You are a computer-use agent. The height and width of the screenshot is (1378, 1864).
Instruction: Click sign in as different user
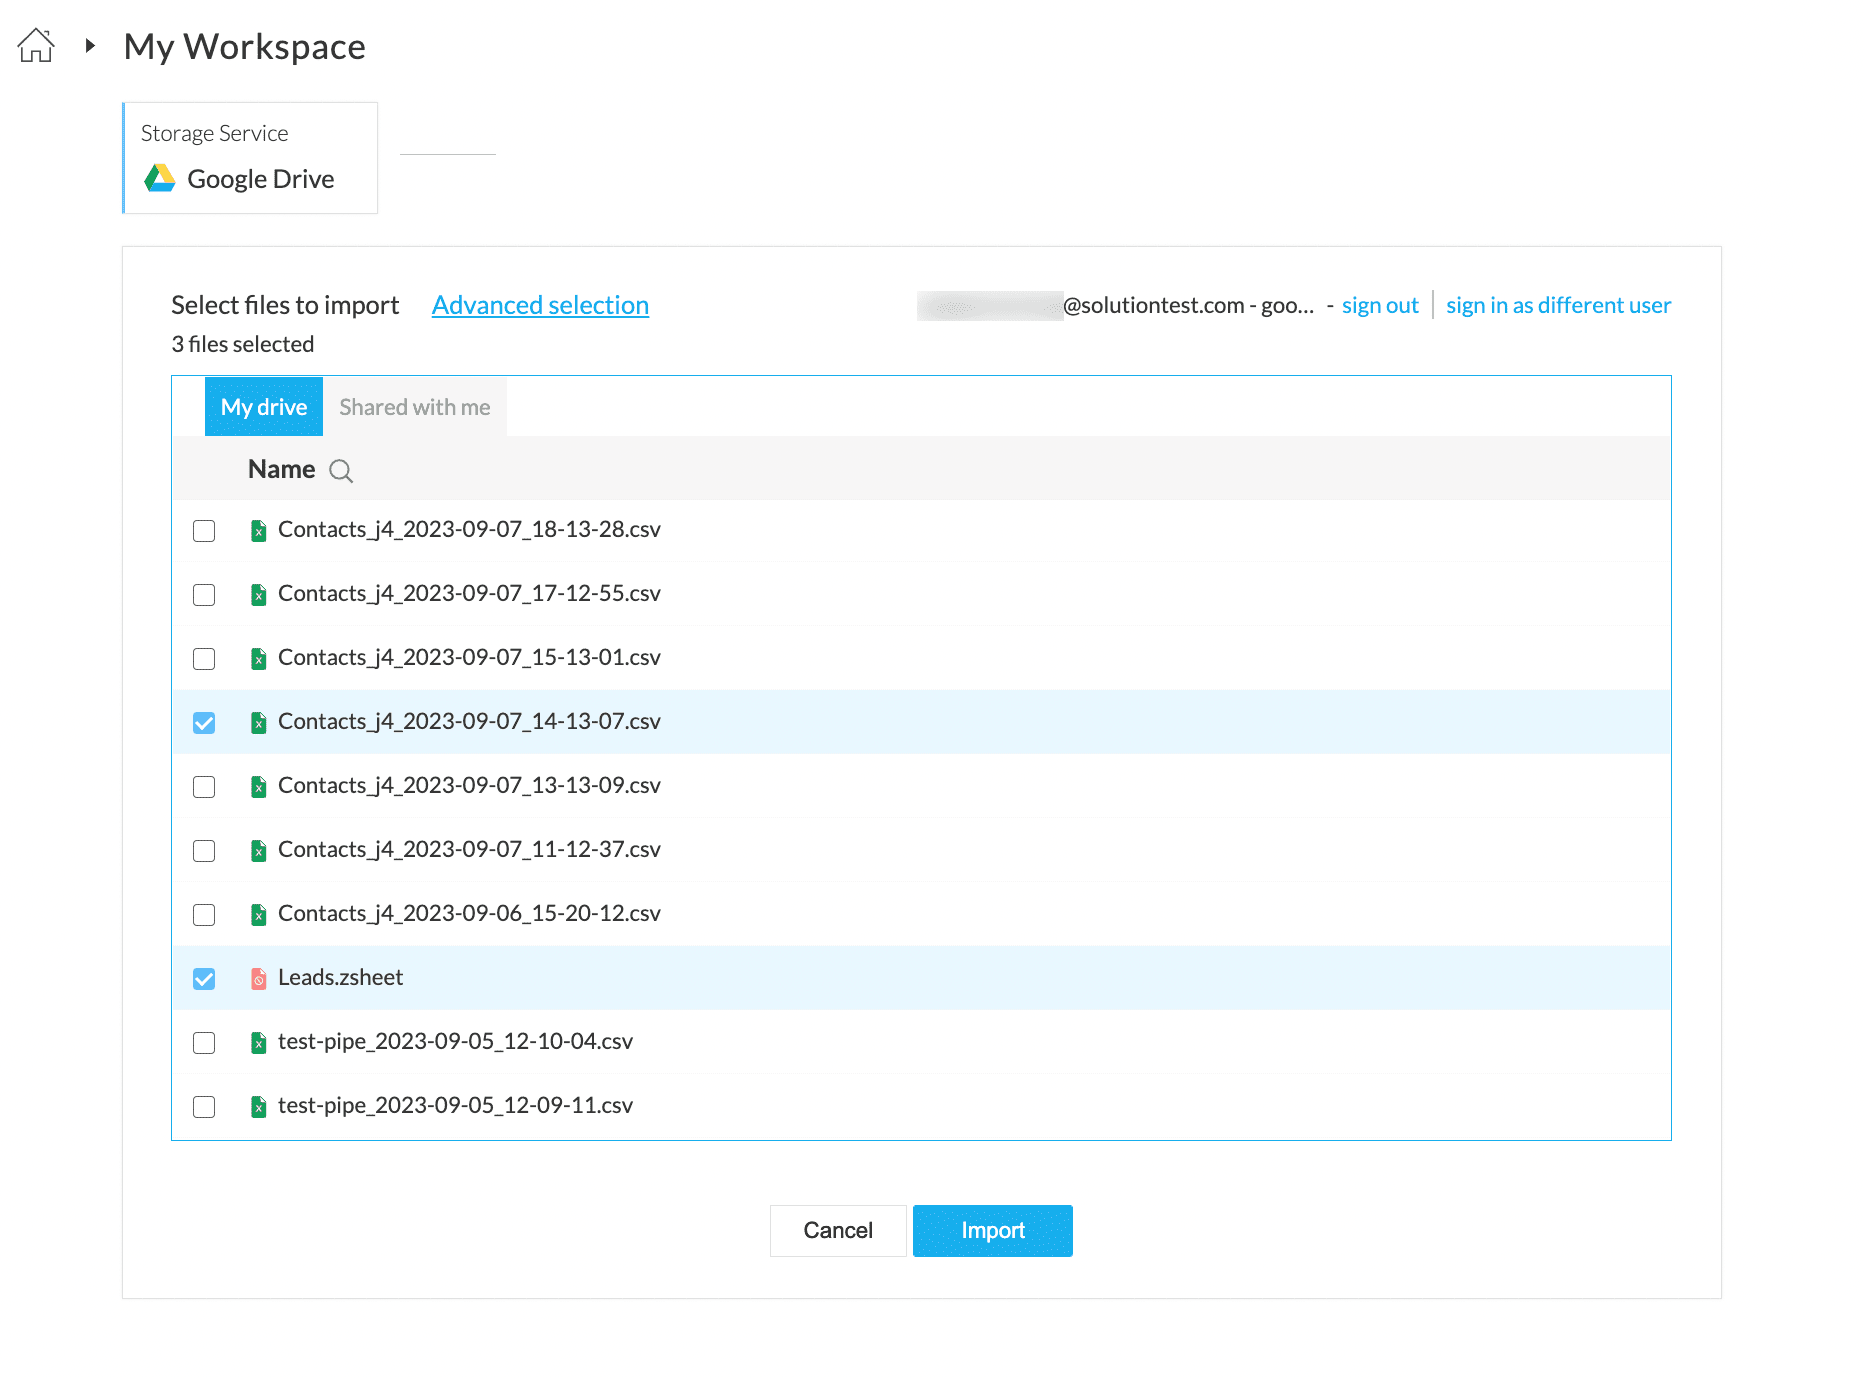tap(1558, 306)
